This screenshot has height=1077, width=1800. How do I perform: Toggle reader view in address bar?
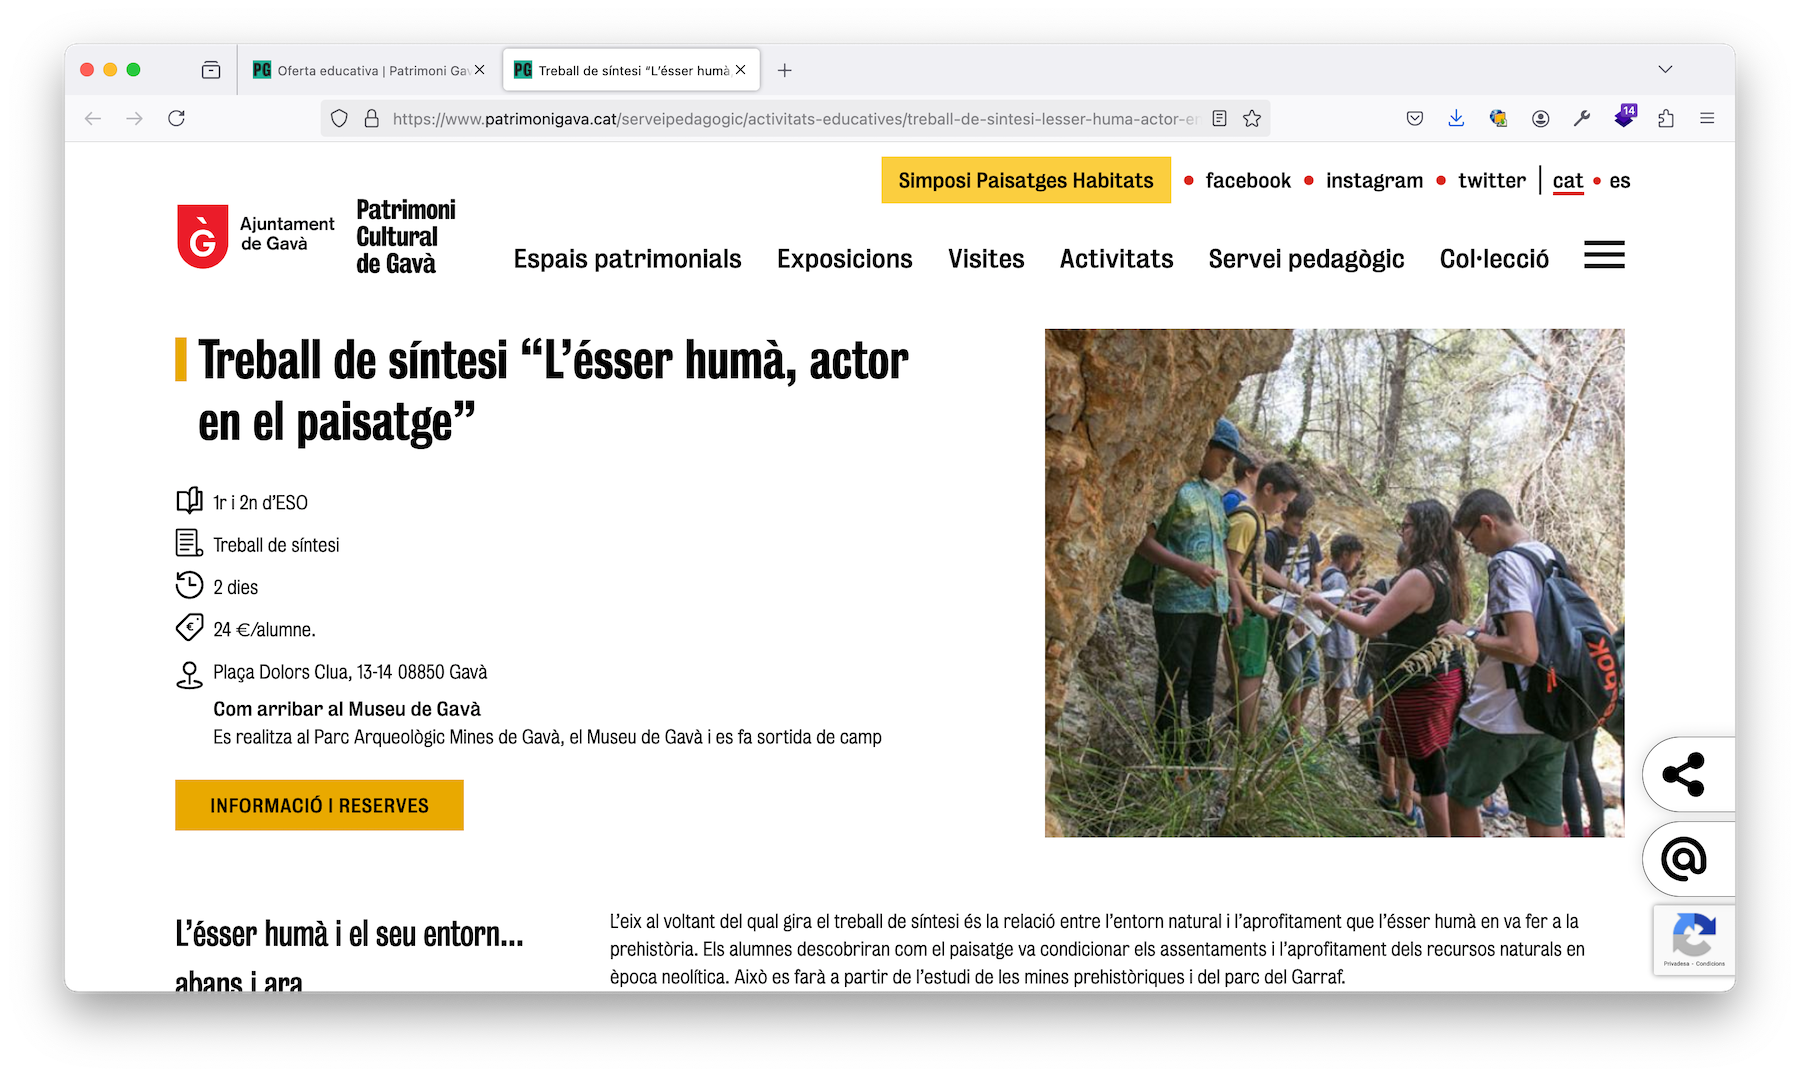[1219, 119]
